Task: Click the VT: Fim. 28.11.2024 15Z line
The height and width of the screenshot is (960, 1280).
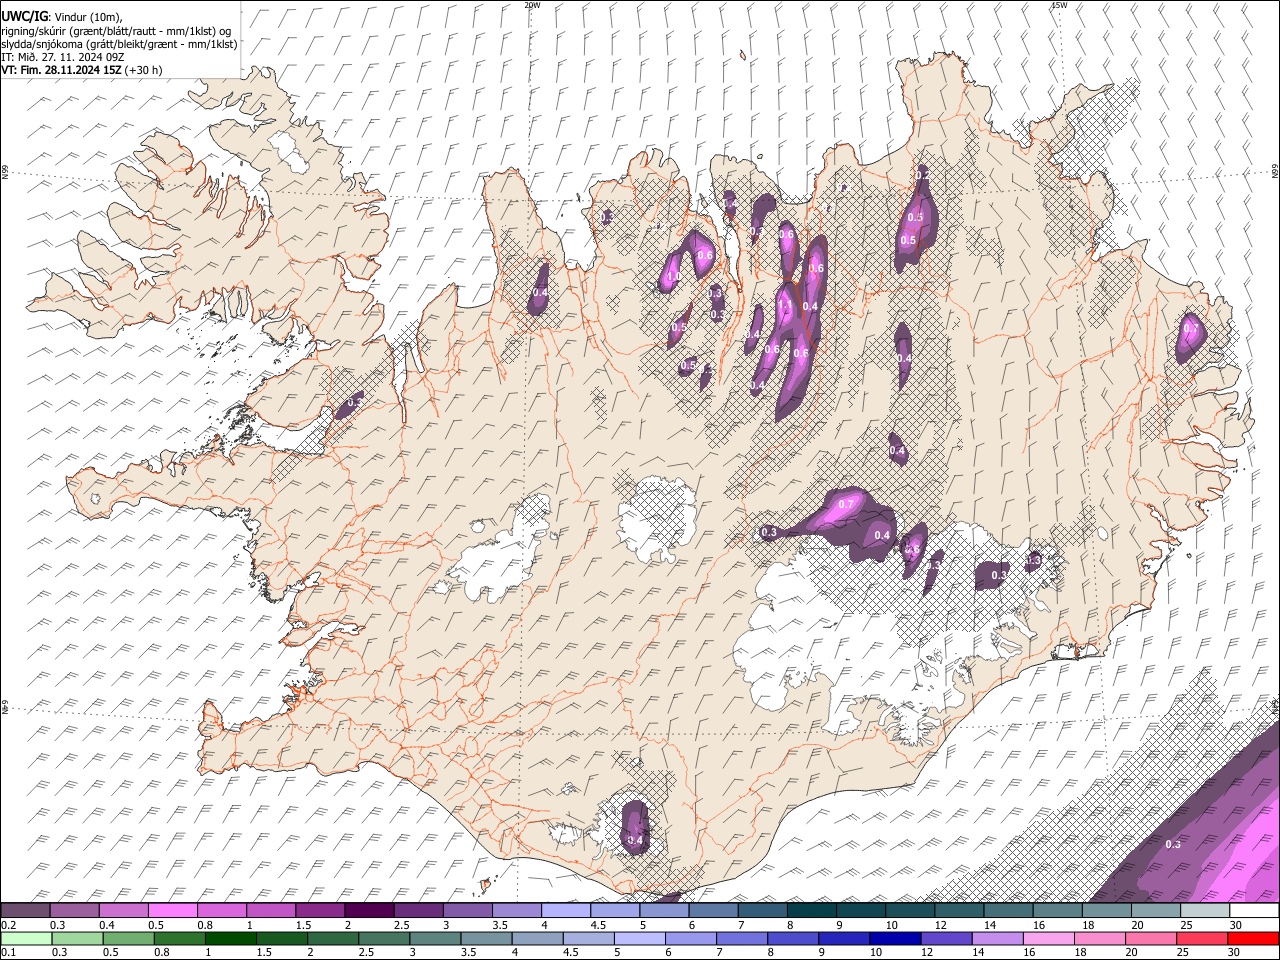Action: [x=82, y=70]
